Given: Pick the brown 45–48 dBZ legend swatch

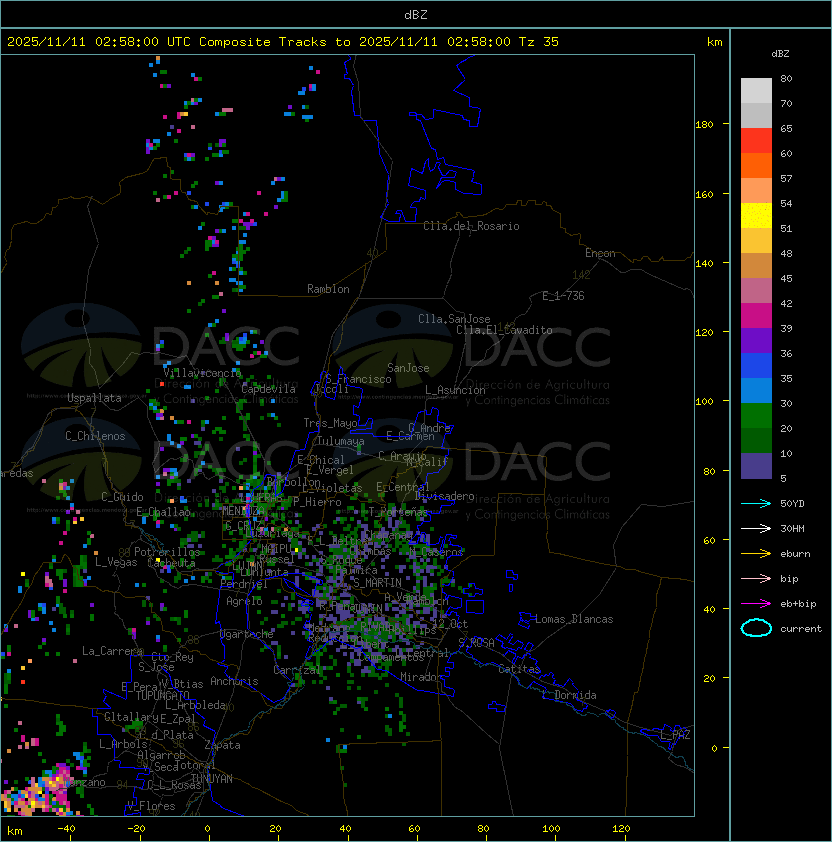Looking at the screenshot, I should 756,265.
